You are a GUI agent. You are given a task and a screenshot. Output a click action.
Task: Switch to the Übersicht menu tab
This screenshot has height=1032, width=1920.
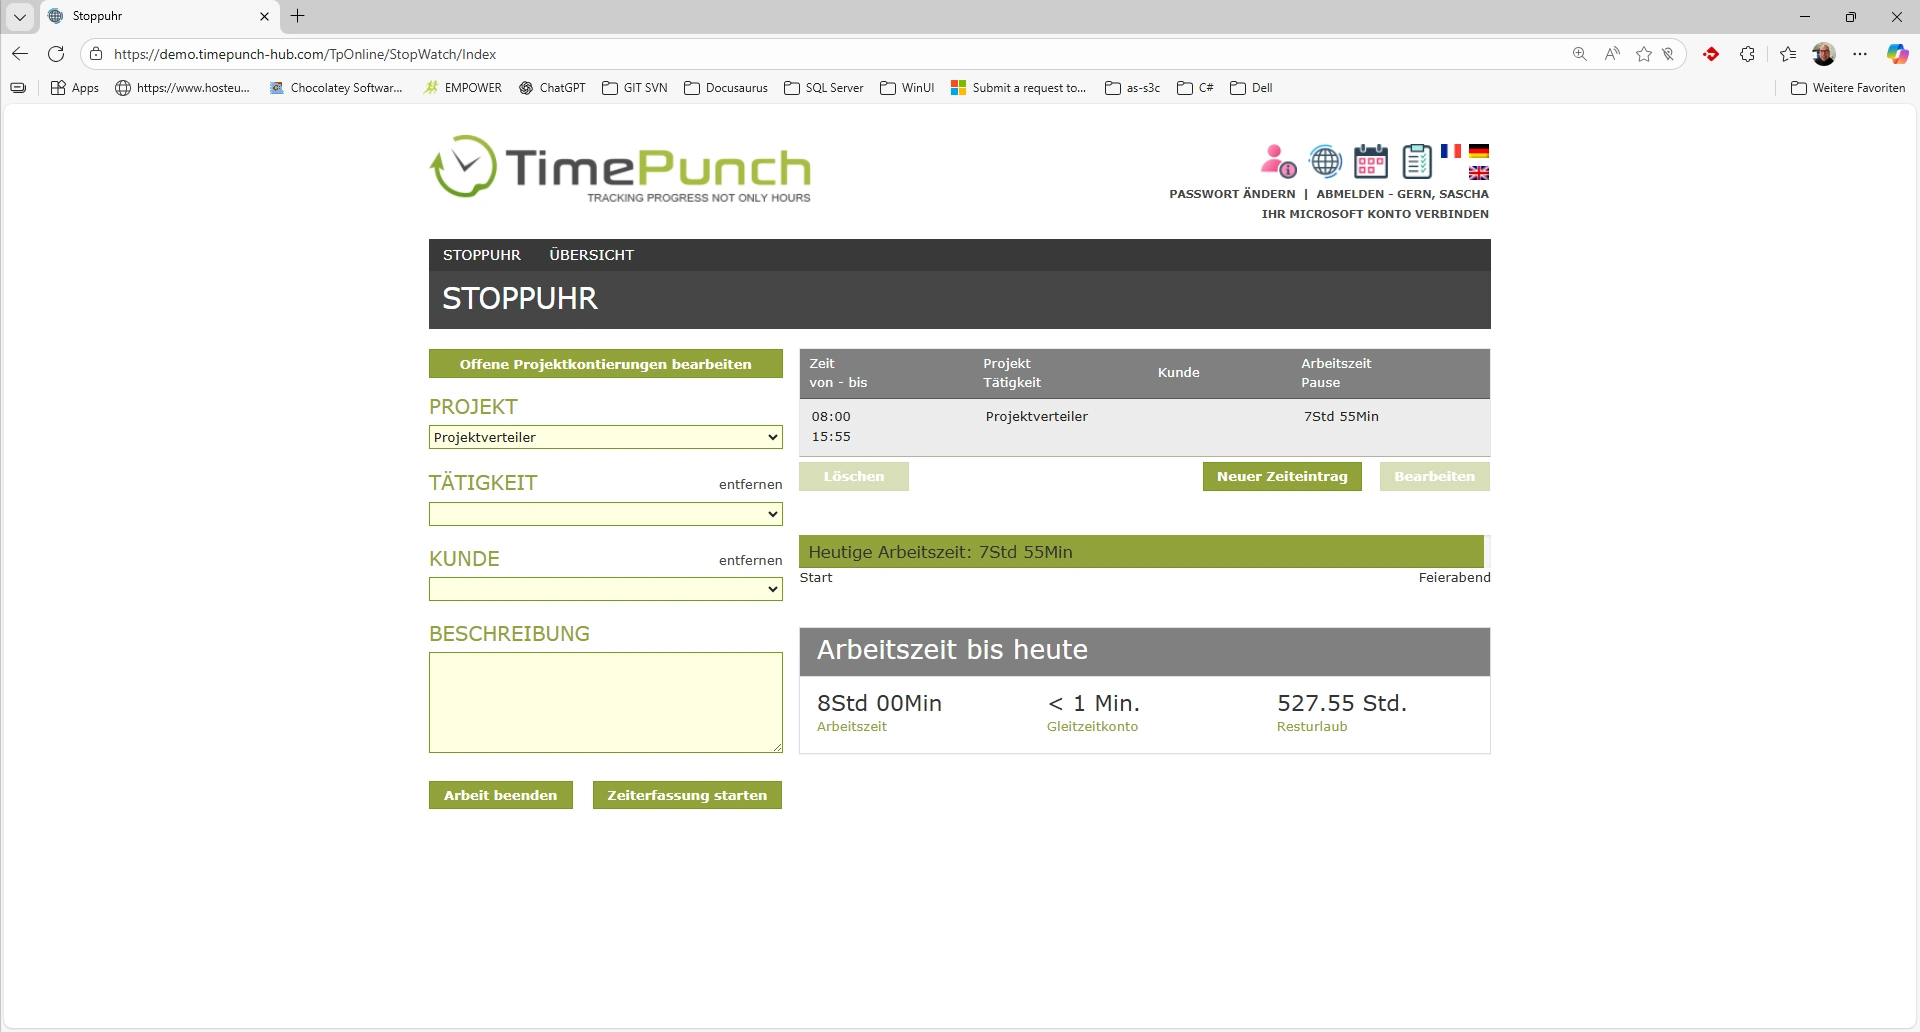(x=591, y=255)
